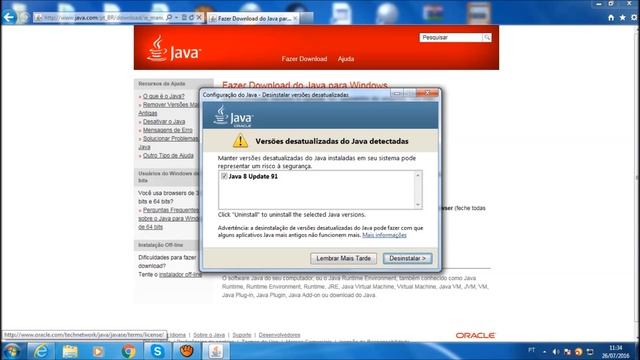Image resolution: width=640 pixels, height=360 pixels.
Task: Open the Windows Start menu
Action: (11, 351)
